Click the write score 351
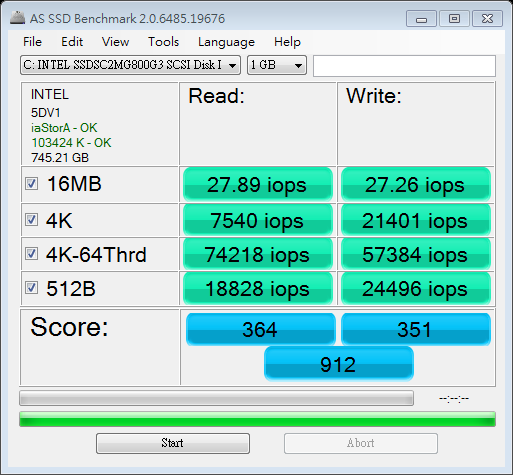Viewport: 513px width, 475px height. [x=416, y=329]
